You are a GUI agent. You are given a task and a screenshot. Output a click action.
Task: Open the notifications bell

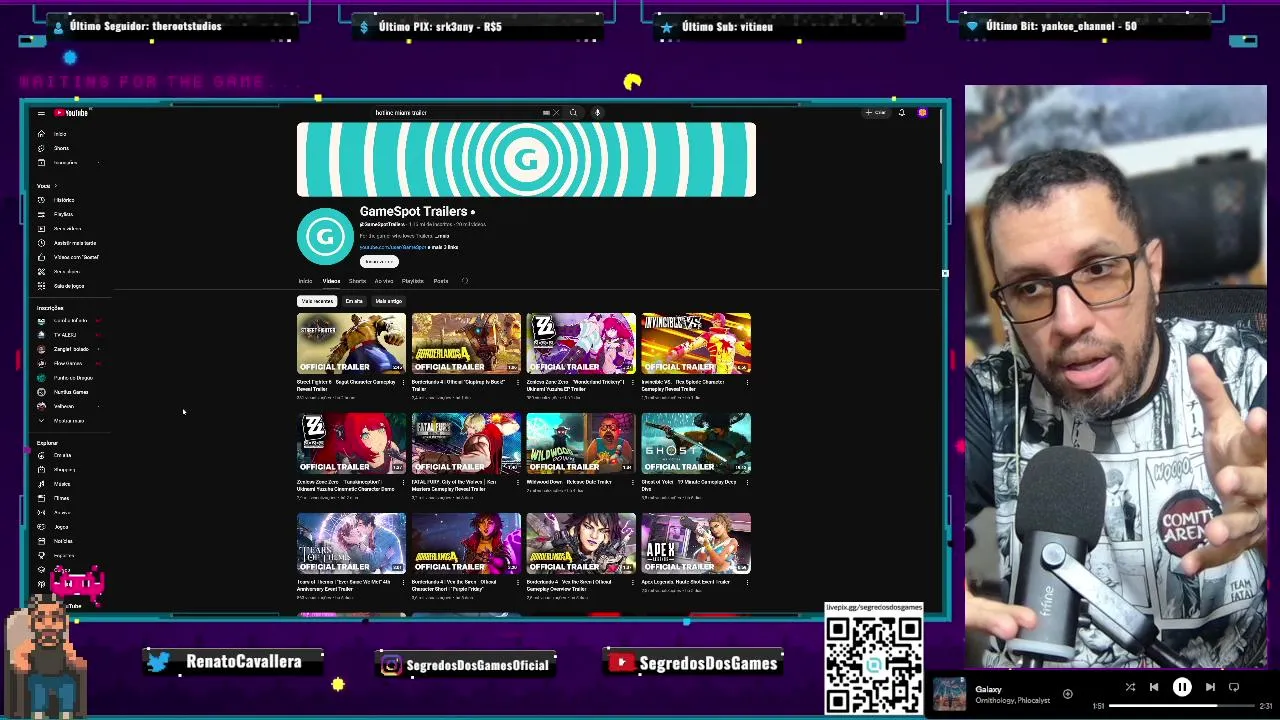click(x=901, y=113)
